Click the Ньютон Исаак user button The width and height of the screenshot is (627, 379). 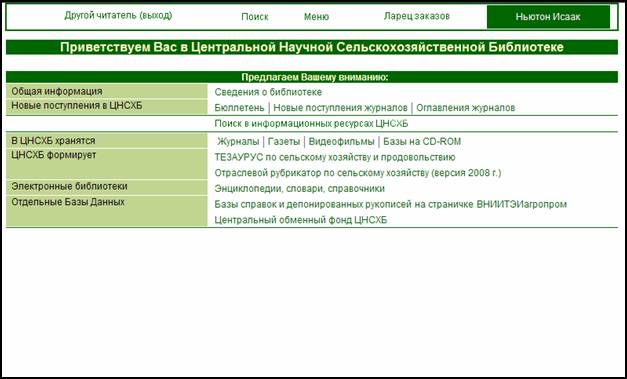click(x=548, y=17)
